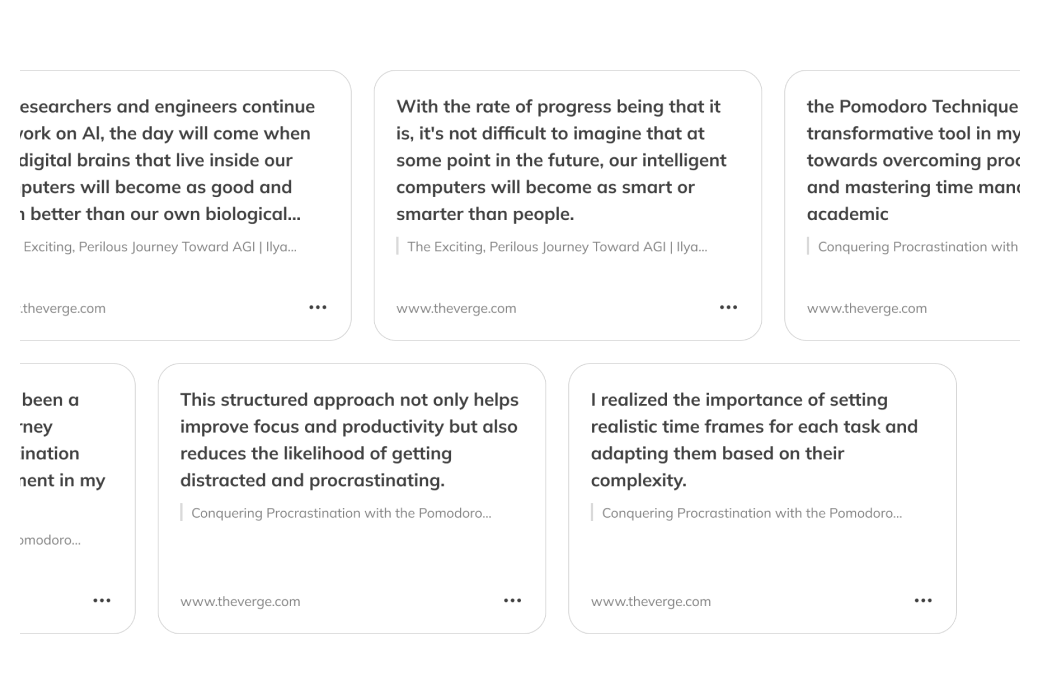The width and height of the screenshot is (1040, 680).
Task: Select quote starting 'the Pomodoro Technique'
Action: coord(912,160)
